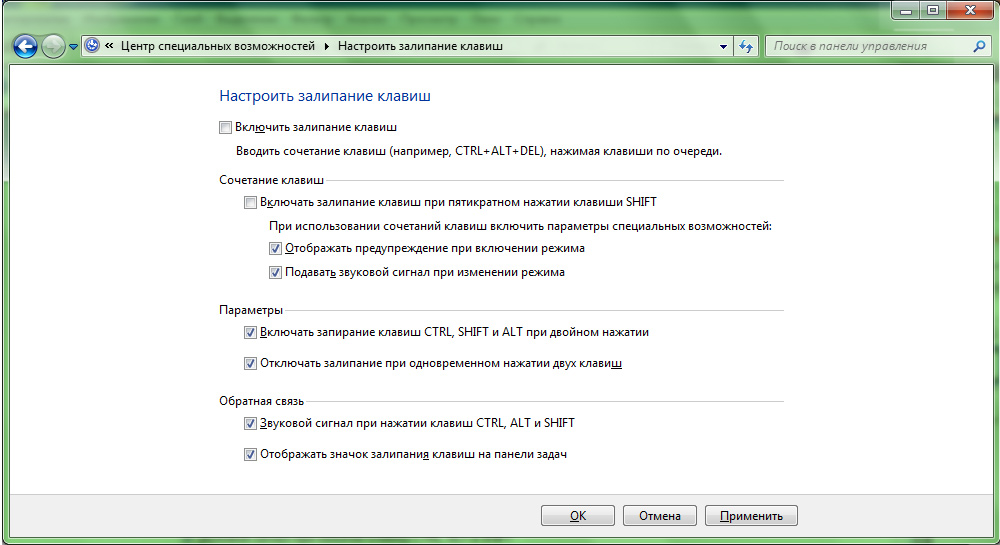Expand the '«' breadcrumb chevron in address bar
The height and width of the screenshot is (545, 1000).
[109, 46]
